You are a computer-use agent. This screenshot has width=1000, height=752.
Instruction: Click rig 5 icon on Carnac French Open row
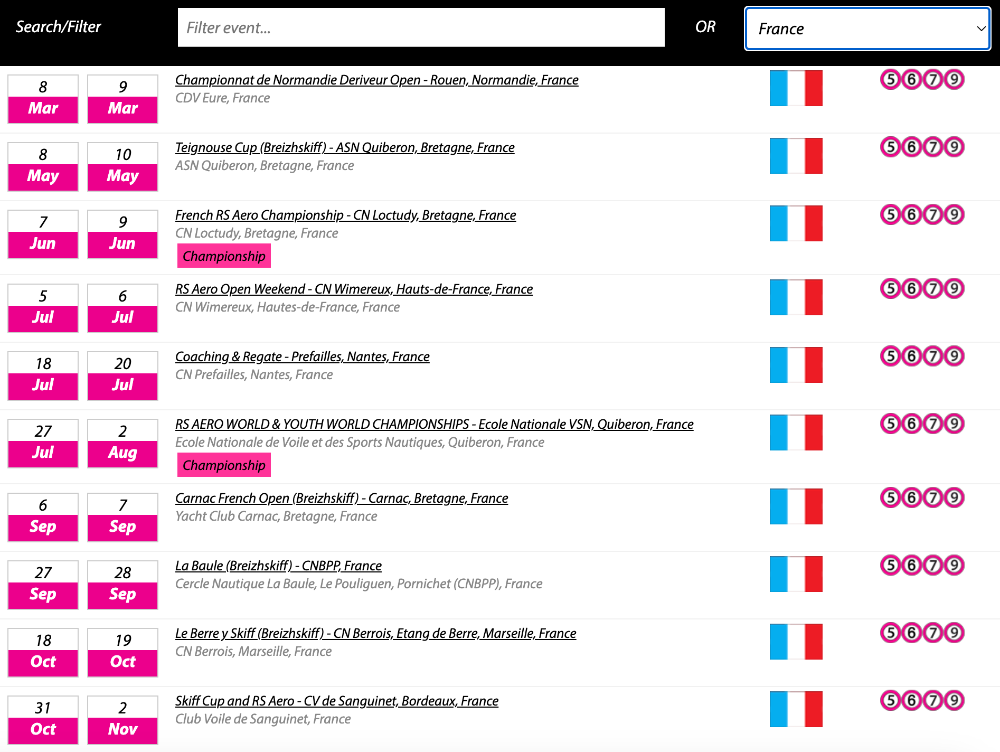point(891,498)
